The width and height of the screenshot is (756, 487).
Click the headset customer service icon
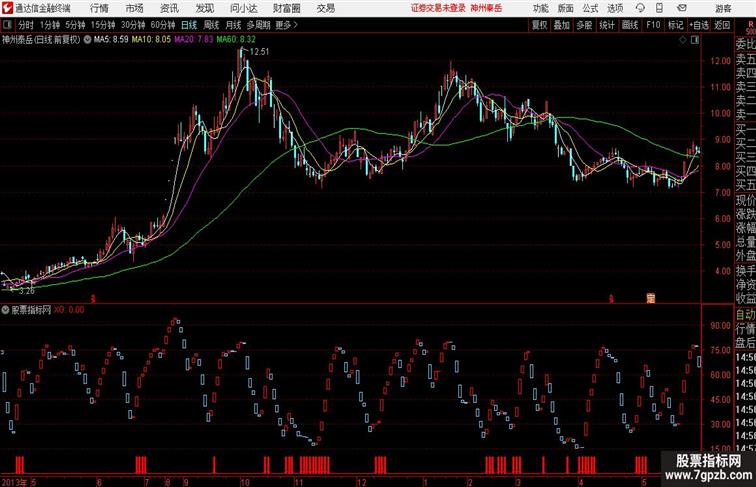640,8
